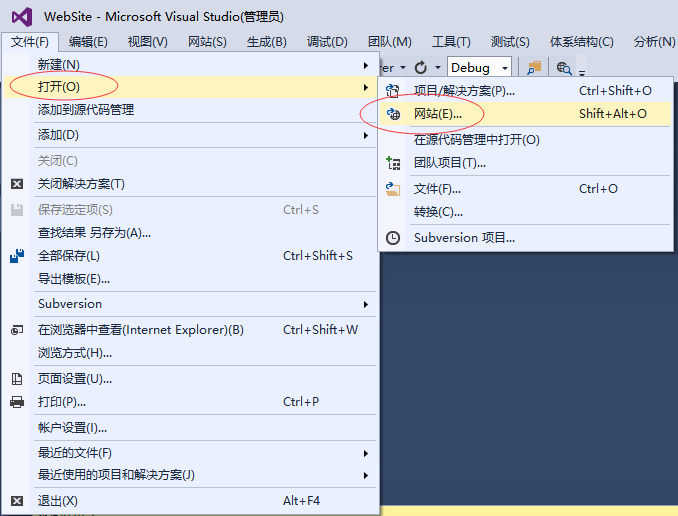This screenshot has height=516, width=678.
Task: Select 查找结果 另存为(A)...
Action: (x=190, y=233)
